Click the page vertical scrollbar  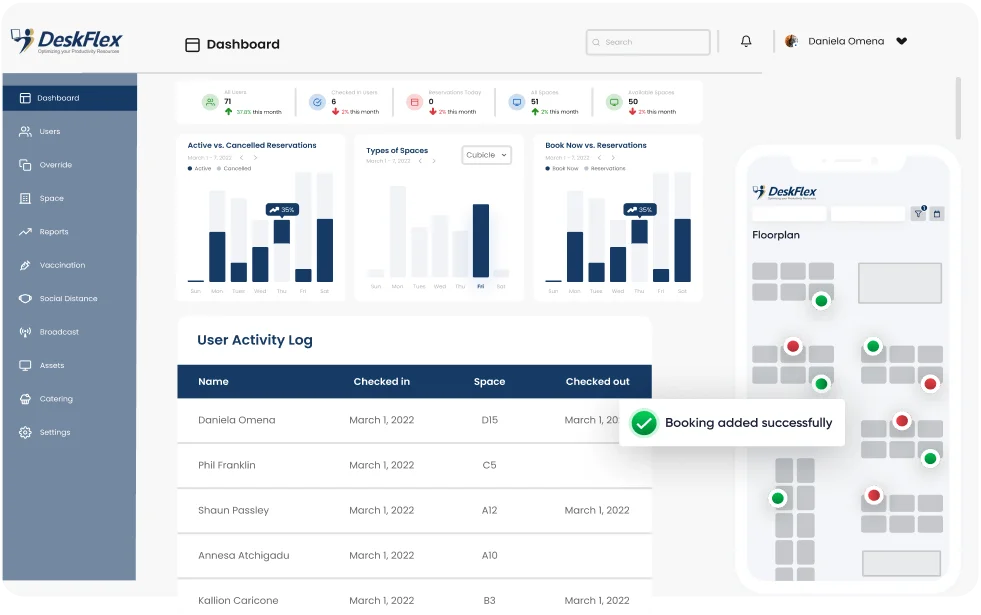(x=958, y=108)
